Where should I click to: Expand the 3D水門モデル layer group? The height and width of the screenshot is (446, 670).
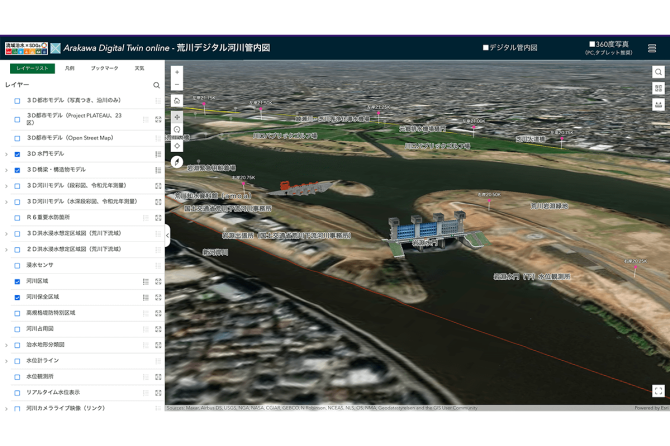point(6,154)
